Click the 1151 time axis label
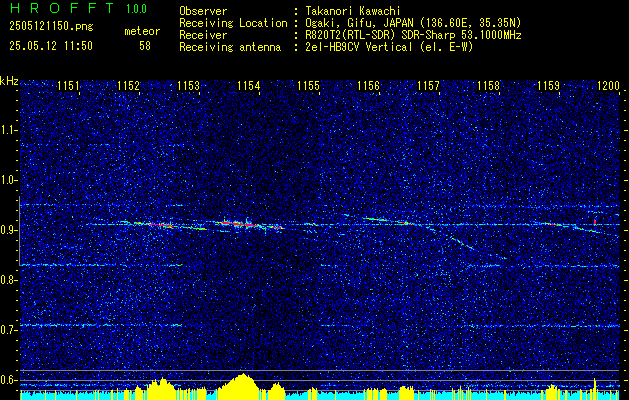629x400 pixels. tap(69, 86)
